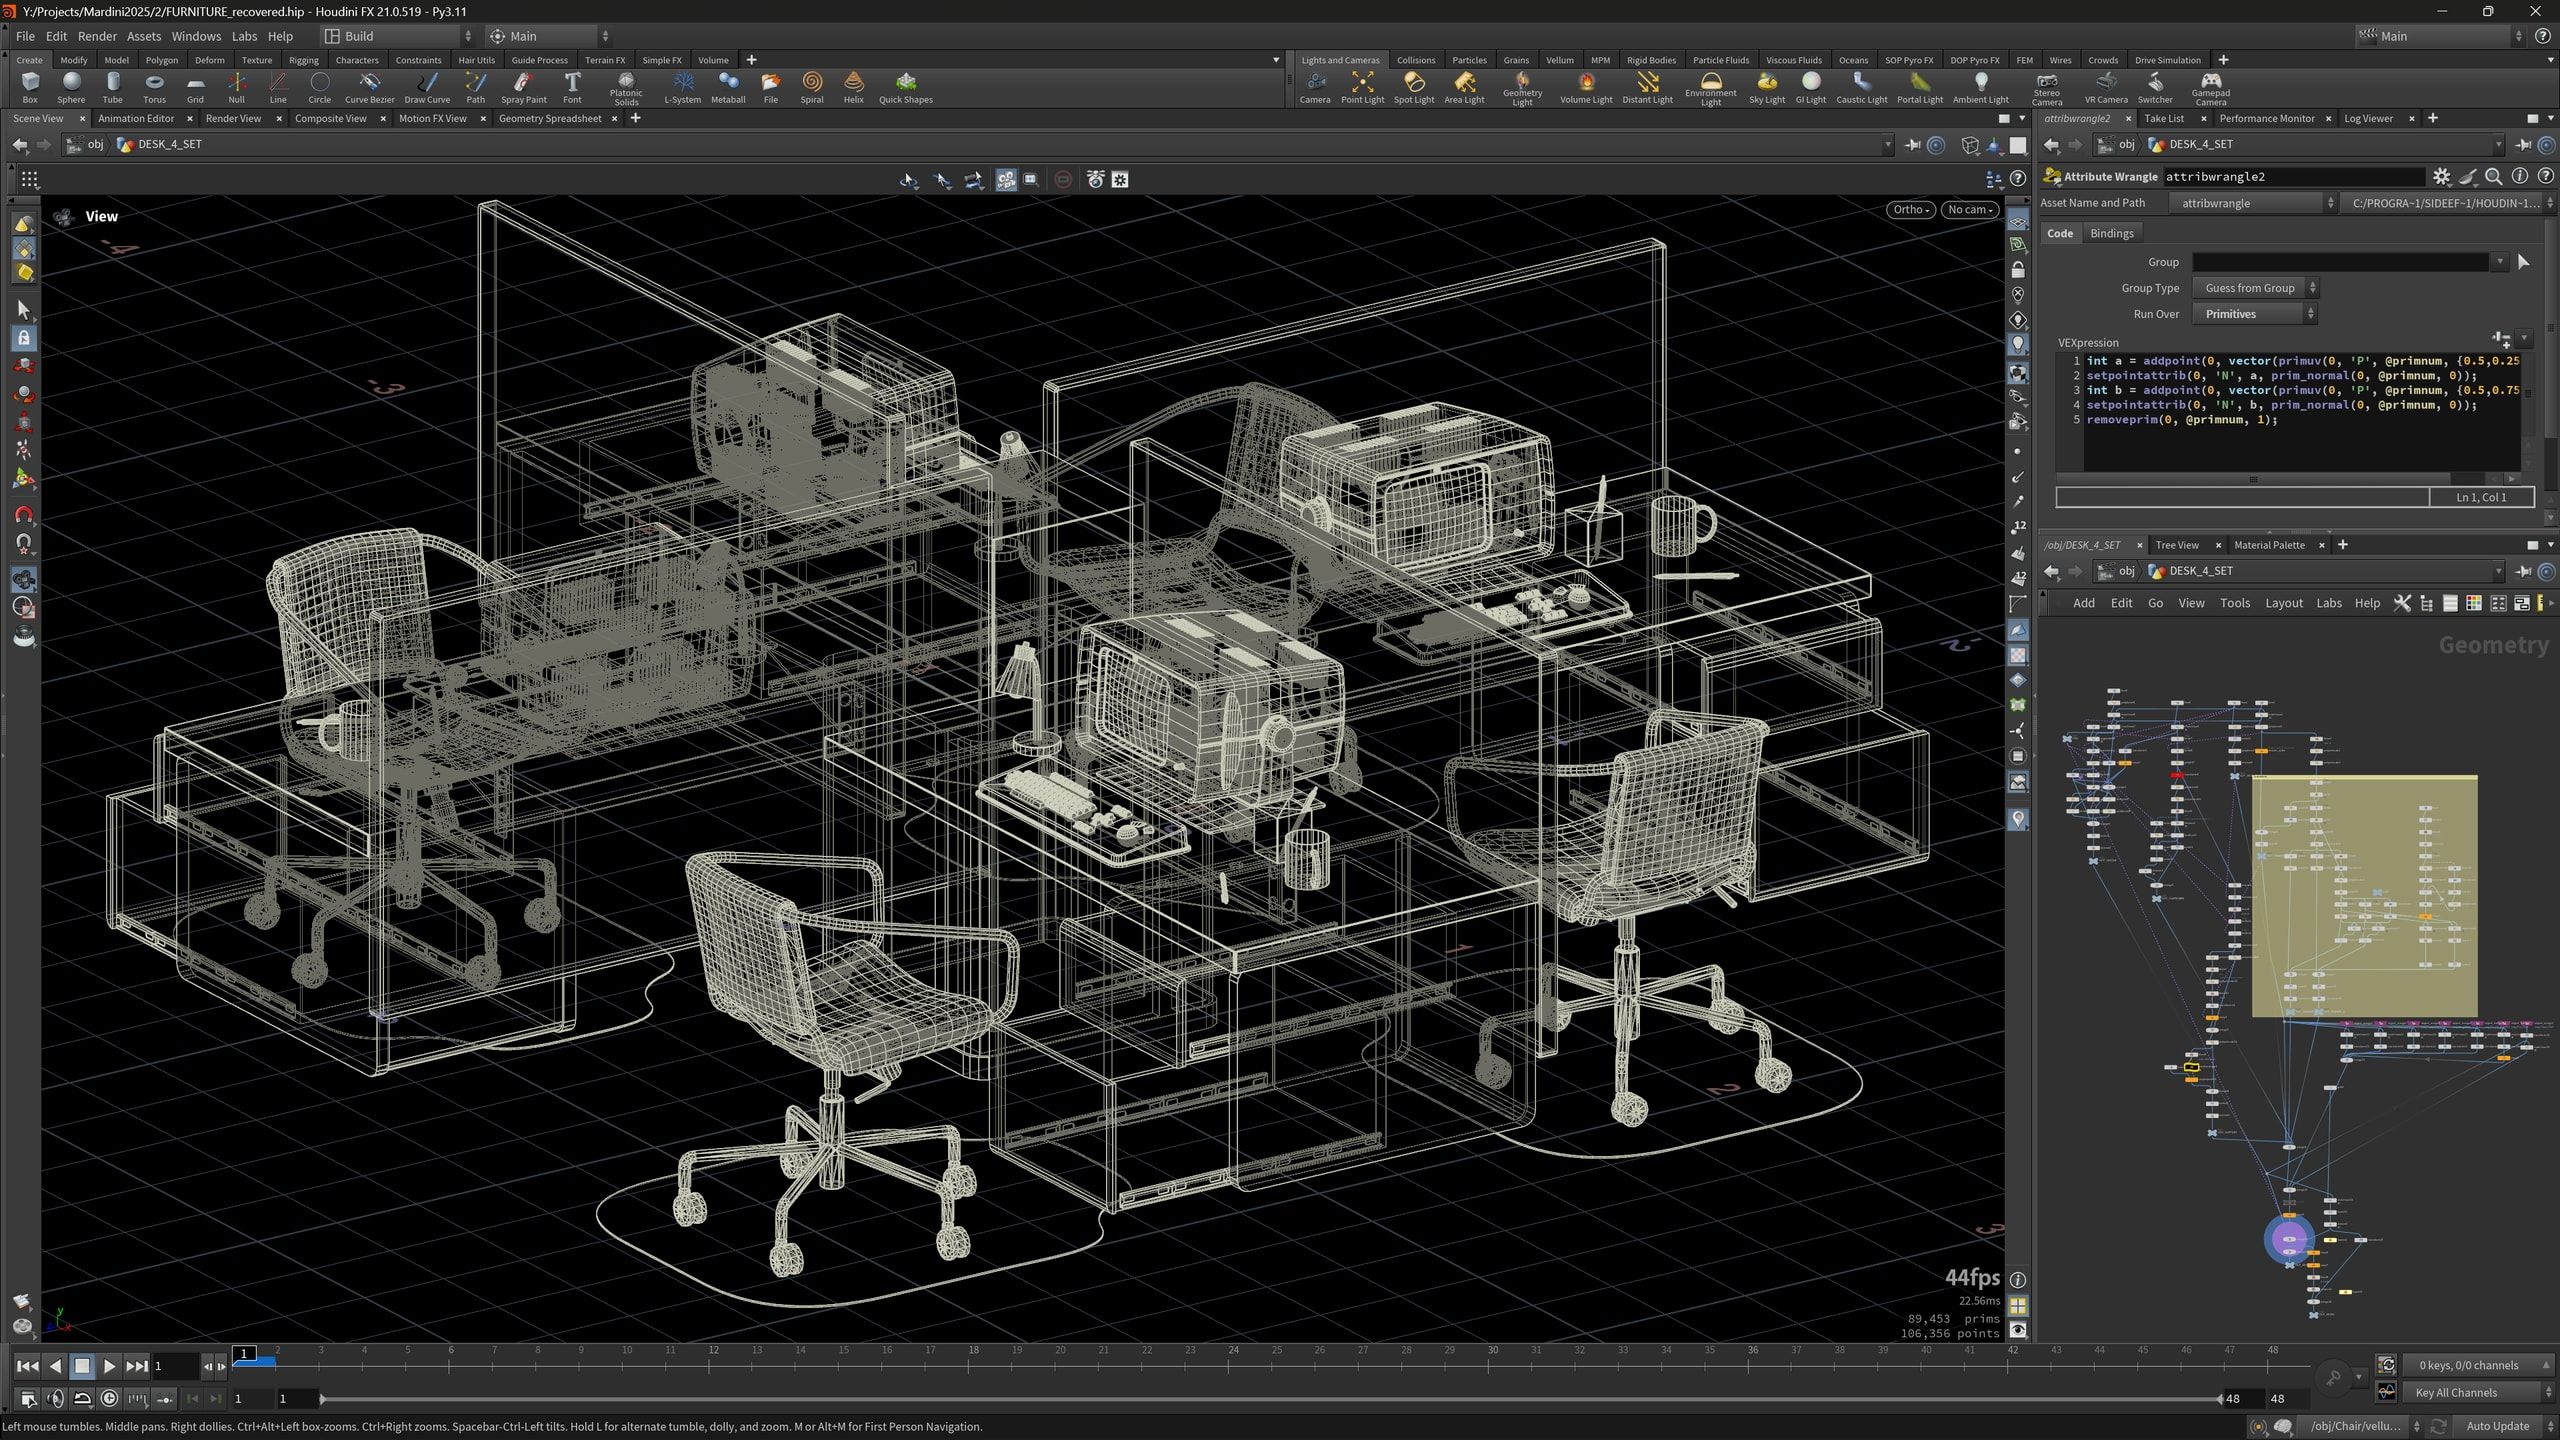Add a Point Light
The height and width of the screenshot is (1440, 2560).
point(1362,87)
